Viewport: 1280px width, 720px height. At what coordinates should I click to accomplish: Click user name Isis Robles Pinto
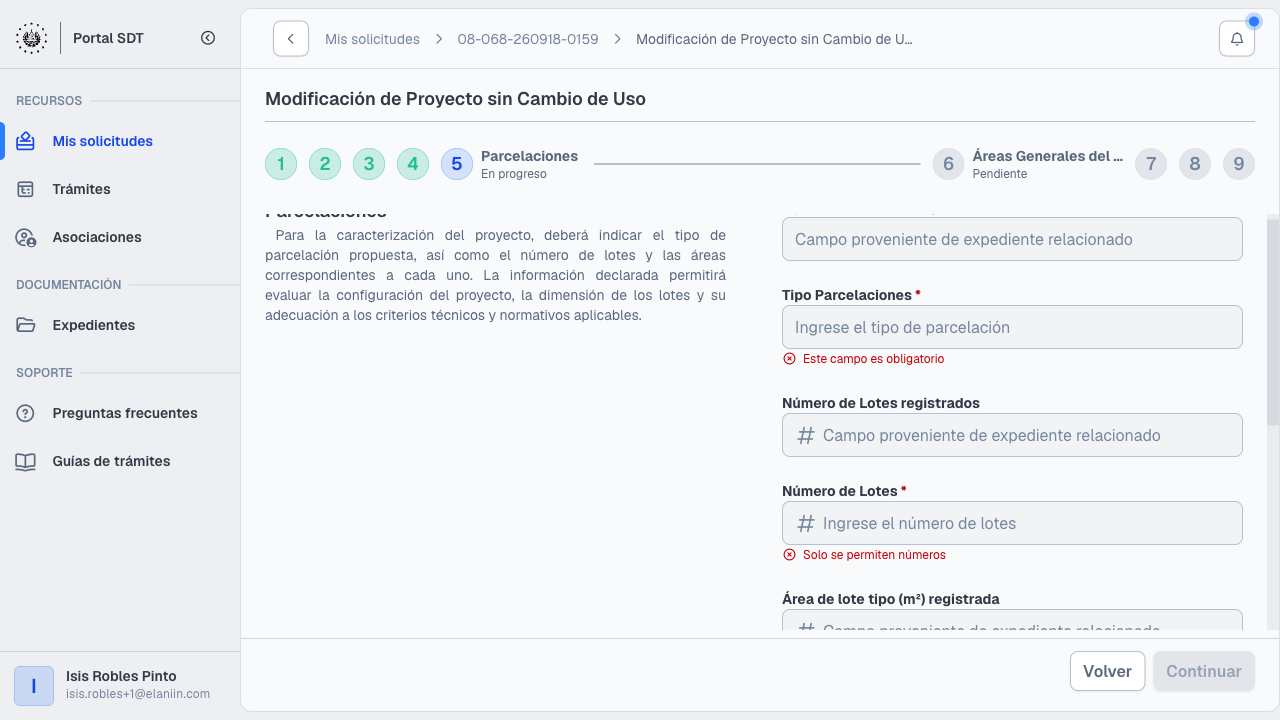click(x=121, y=676)
